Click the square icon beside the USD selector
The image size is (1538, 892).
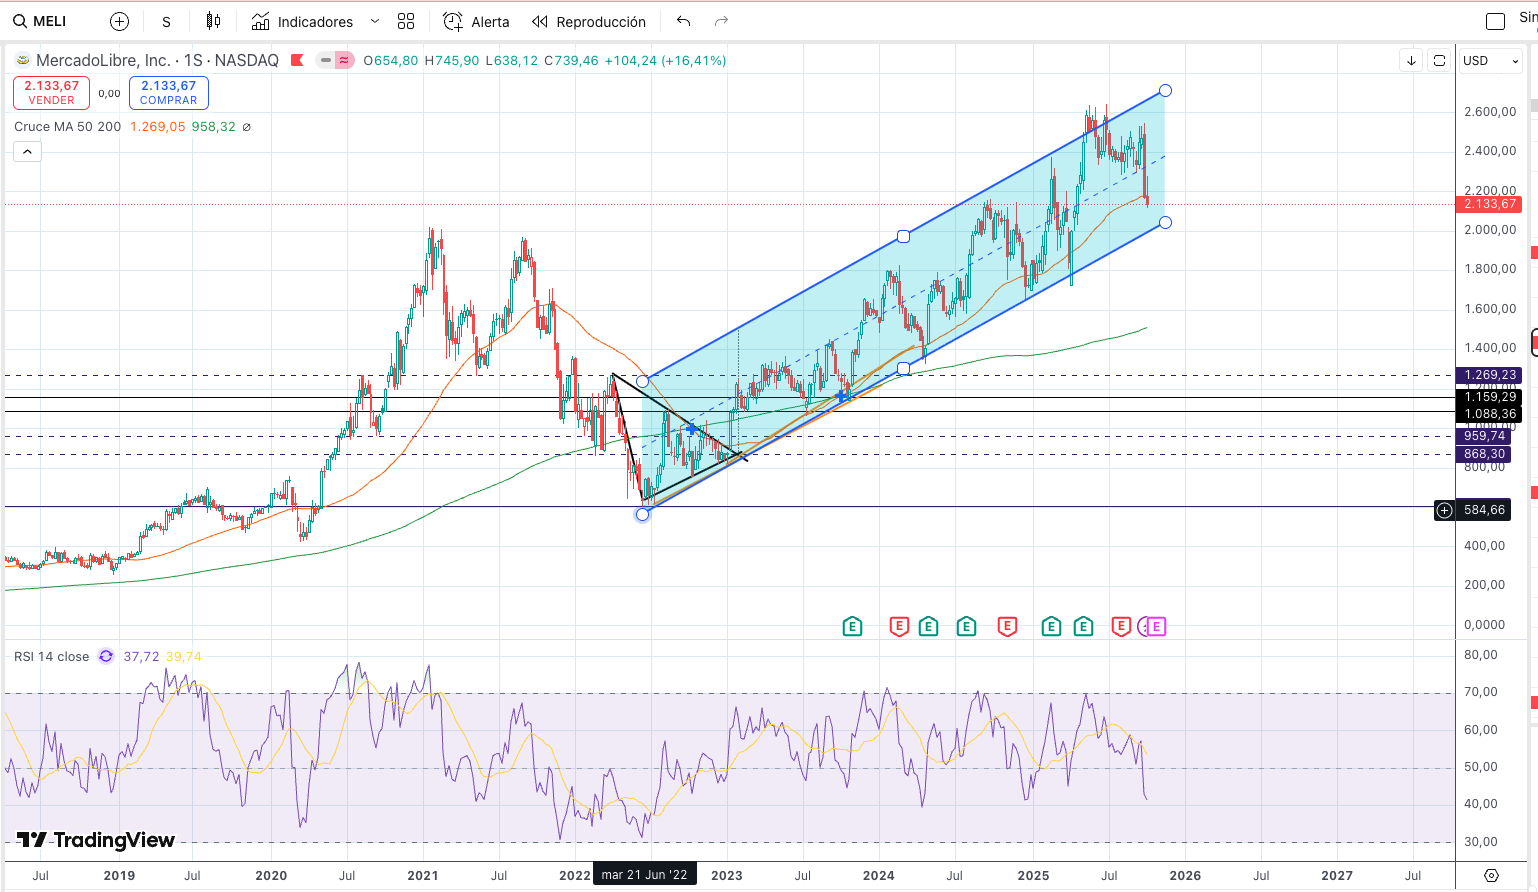pos(1439,61)
